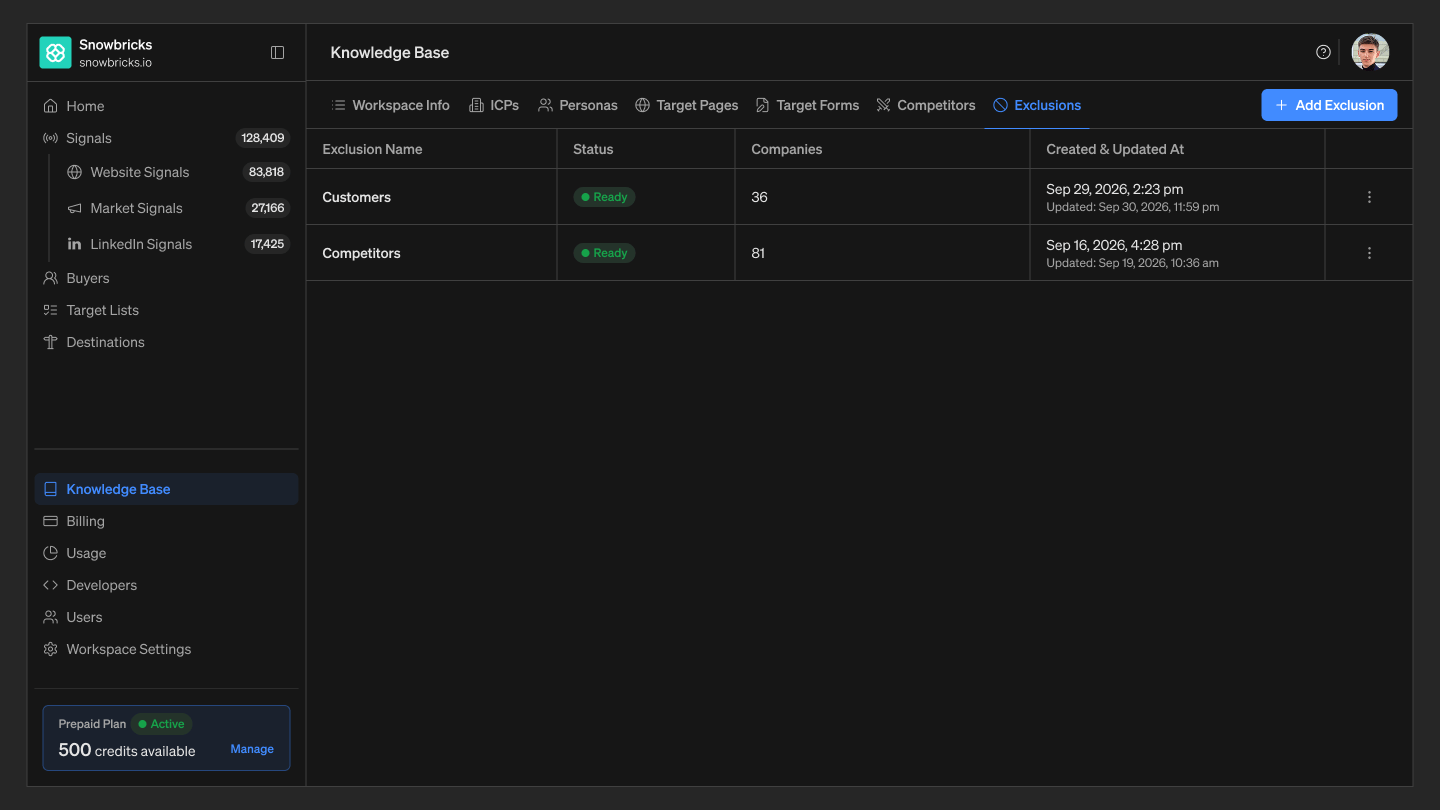The width and height of the screenshot is (1440, 810).
Task: Click the Market Signals megaphone icon
Action: pos(74,208)
